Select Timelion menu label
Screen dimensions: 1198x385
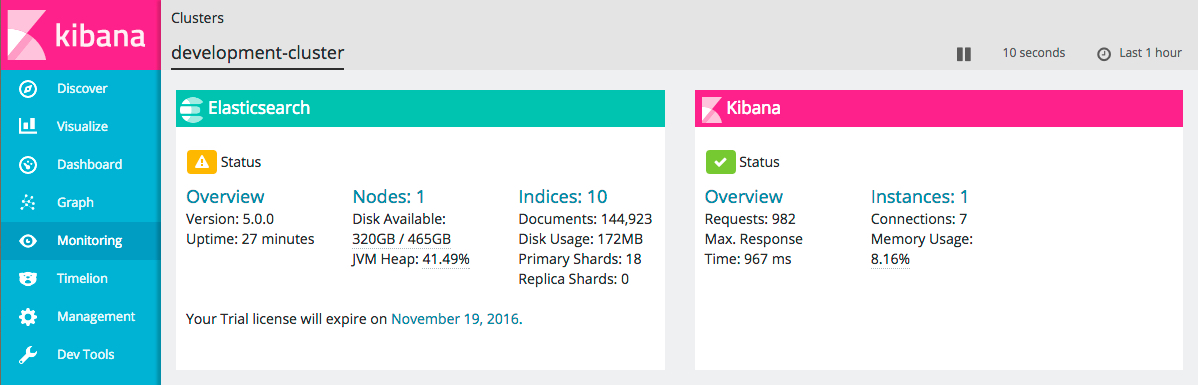point(83,279)
